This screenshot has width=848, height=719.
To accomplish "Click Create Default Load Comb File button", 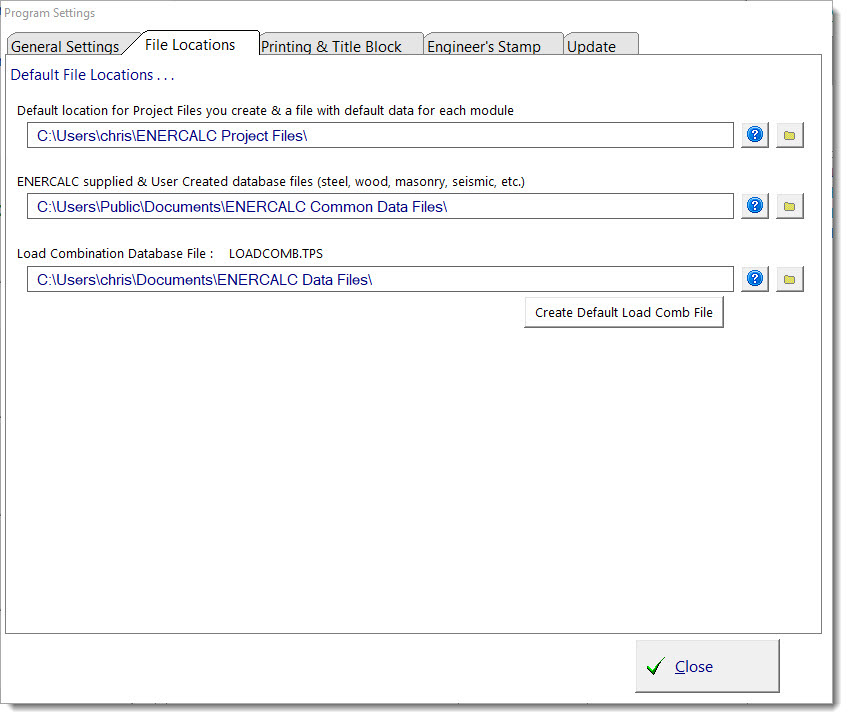I will click(624, 312).
